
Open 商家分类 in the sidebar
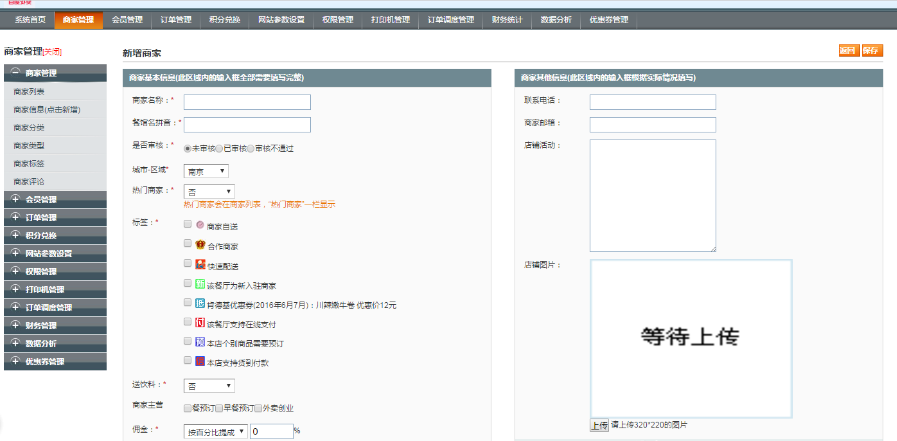coord(29,128)
